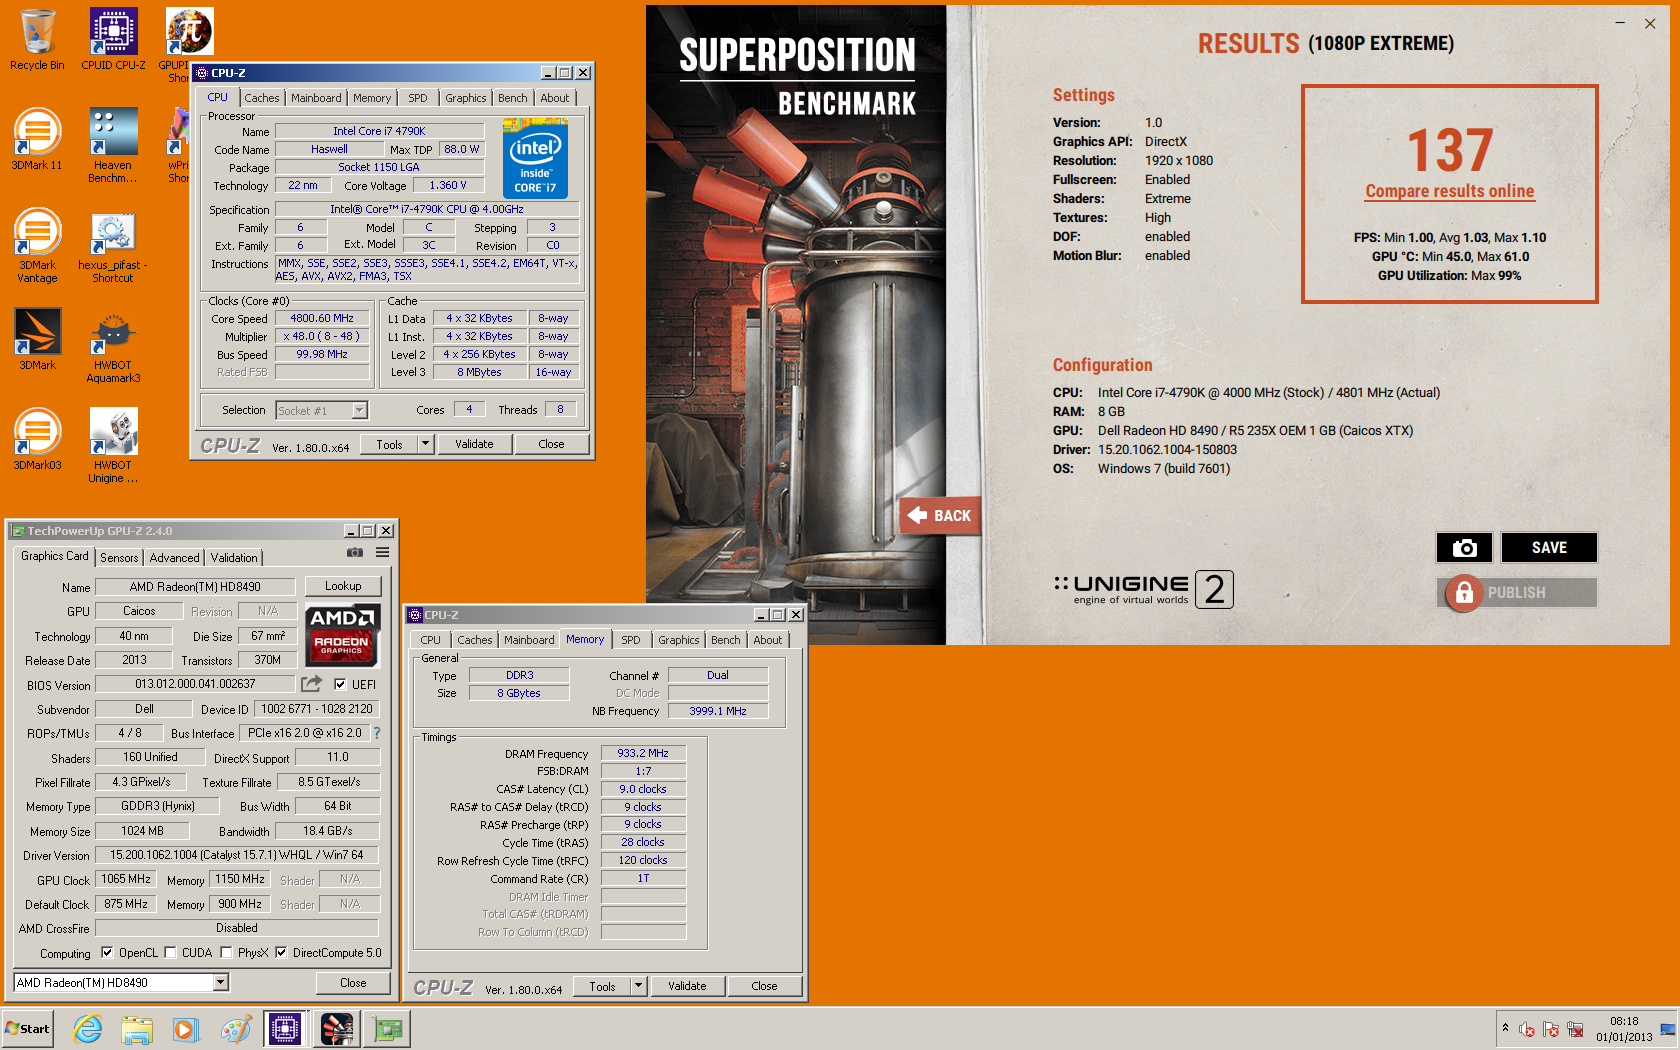Toggle the OpenCL checkbox
This screenshot has height=1050, width=1680.
click(107, 953)
